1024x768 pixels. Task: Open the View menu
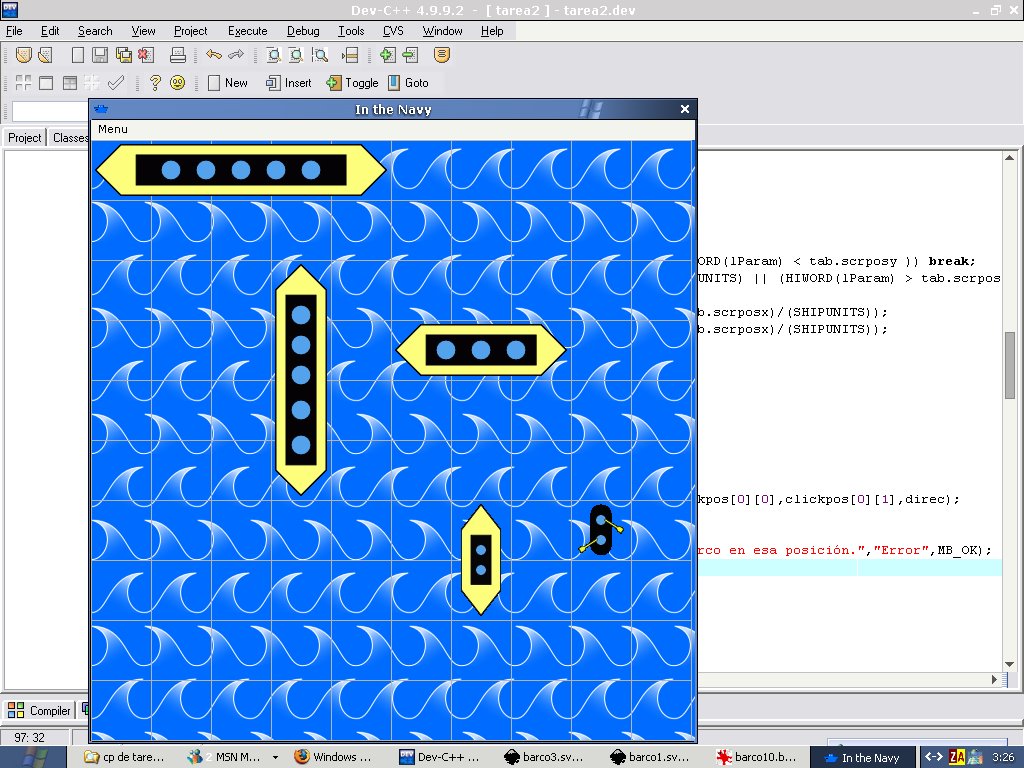click(143, 31)
